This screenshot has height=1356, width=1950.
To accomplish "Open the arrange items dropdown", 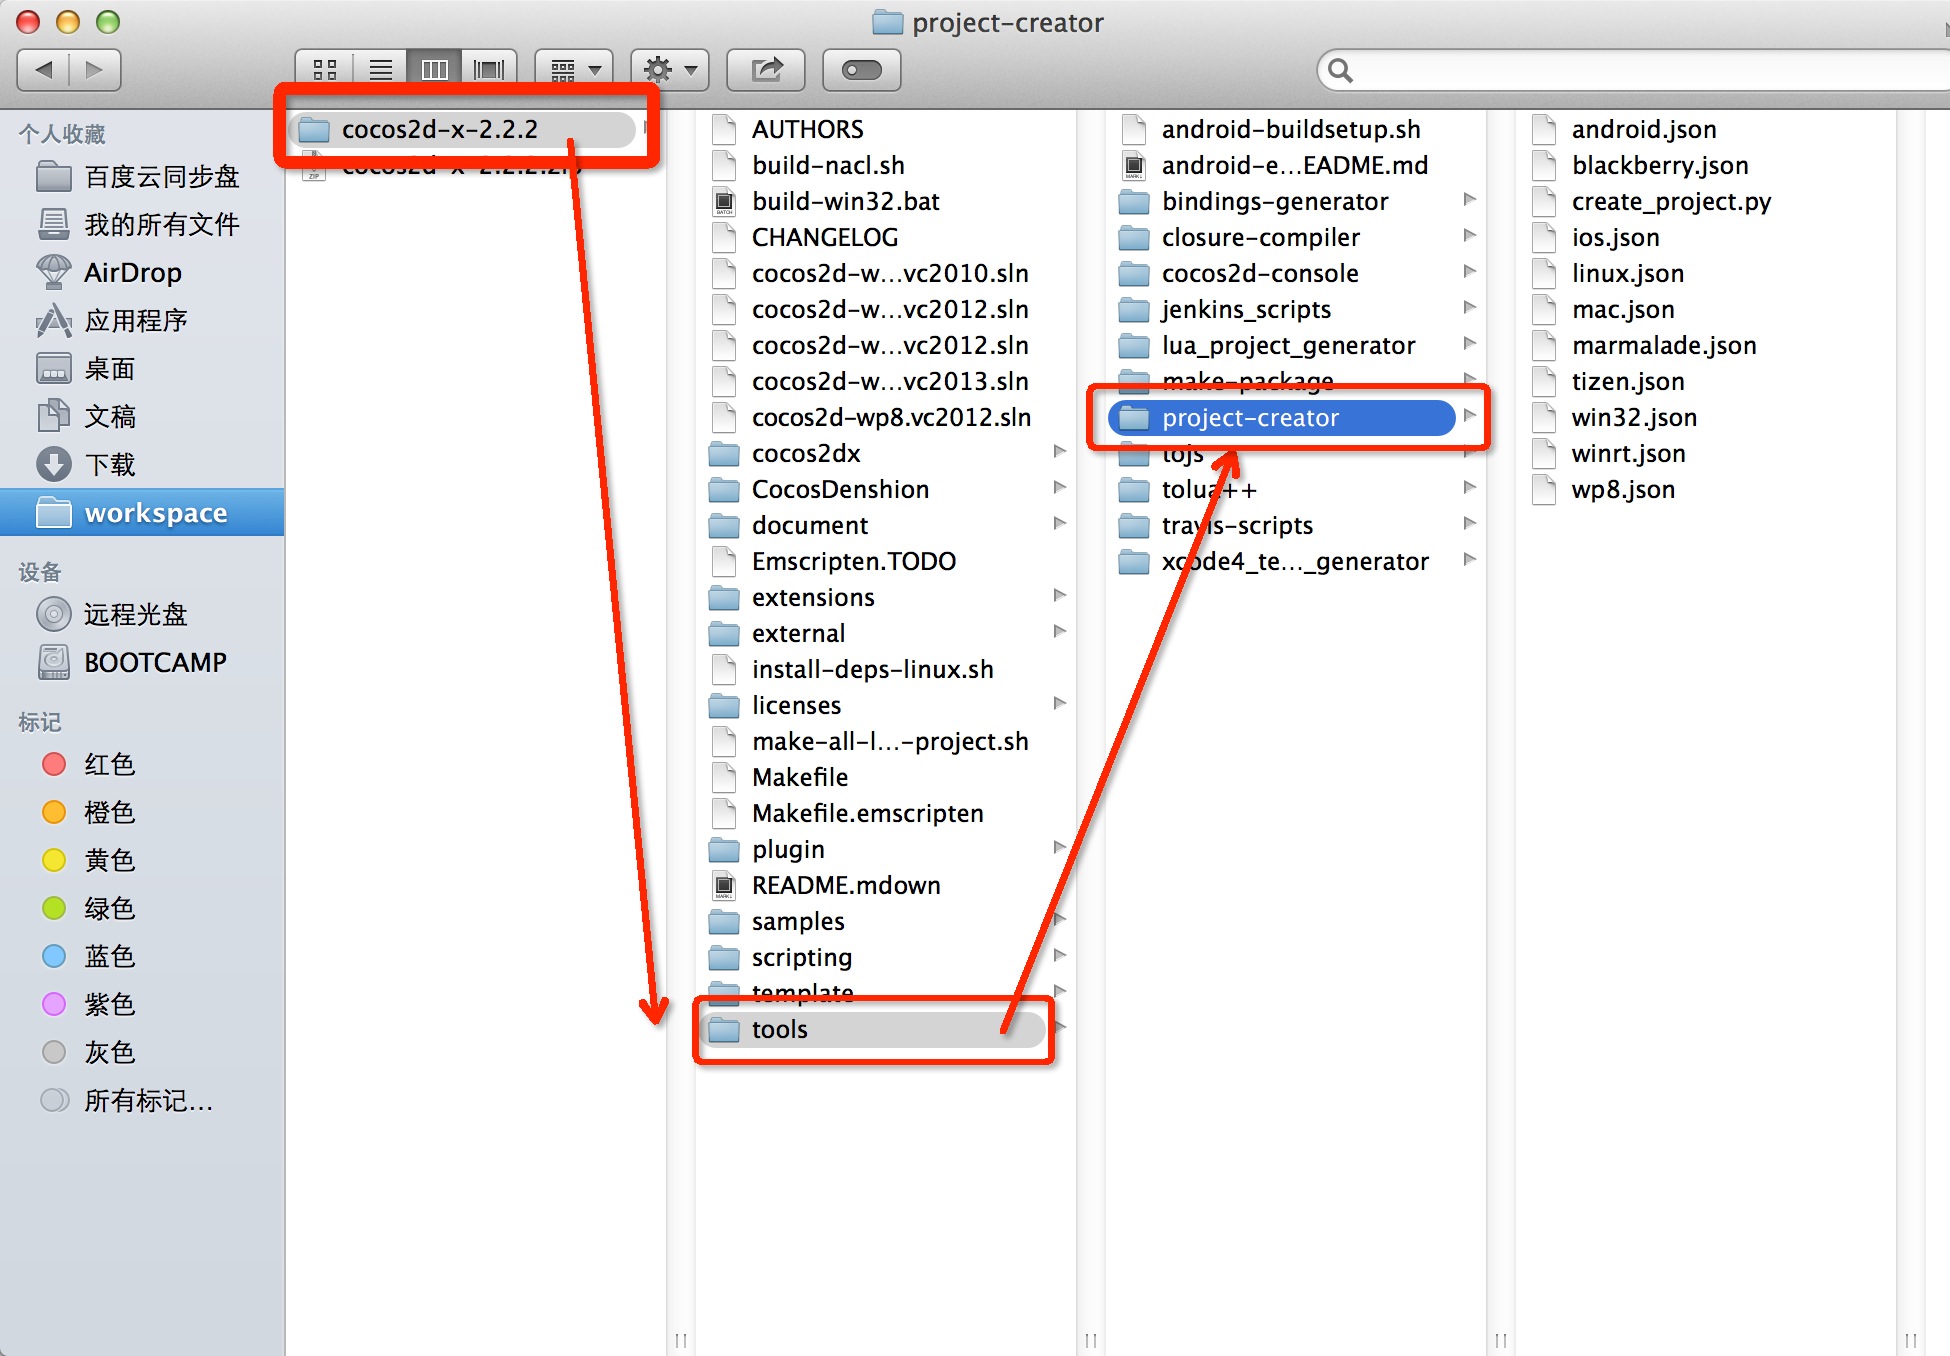I will click(x=574, y=70).
